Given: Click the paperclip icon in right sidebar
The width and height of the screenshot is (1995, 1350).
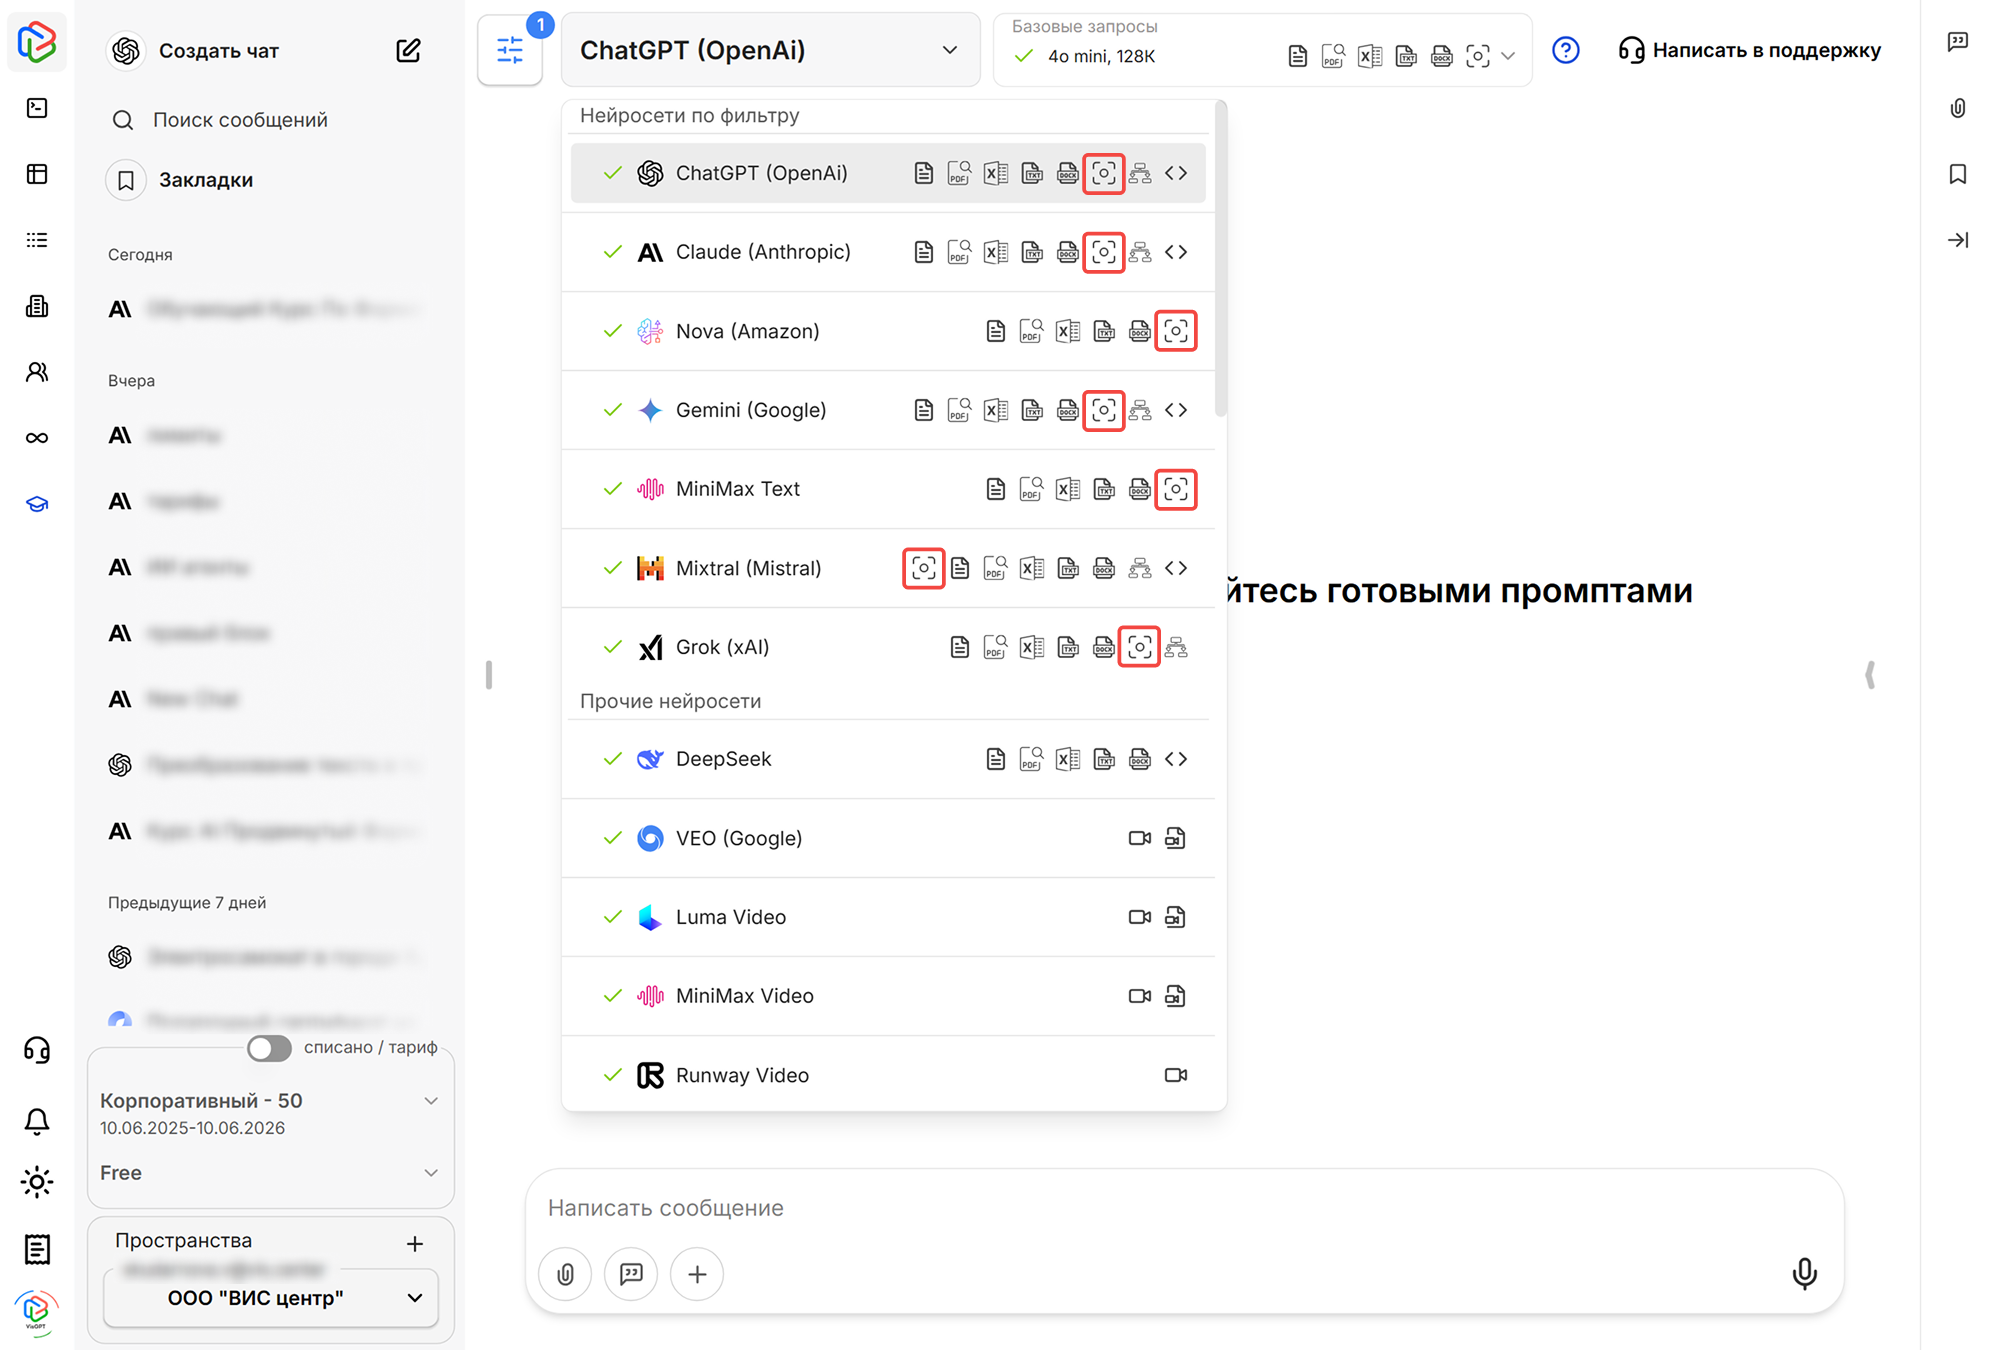Looking at the screenshot, I should point(1958,108).
